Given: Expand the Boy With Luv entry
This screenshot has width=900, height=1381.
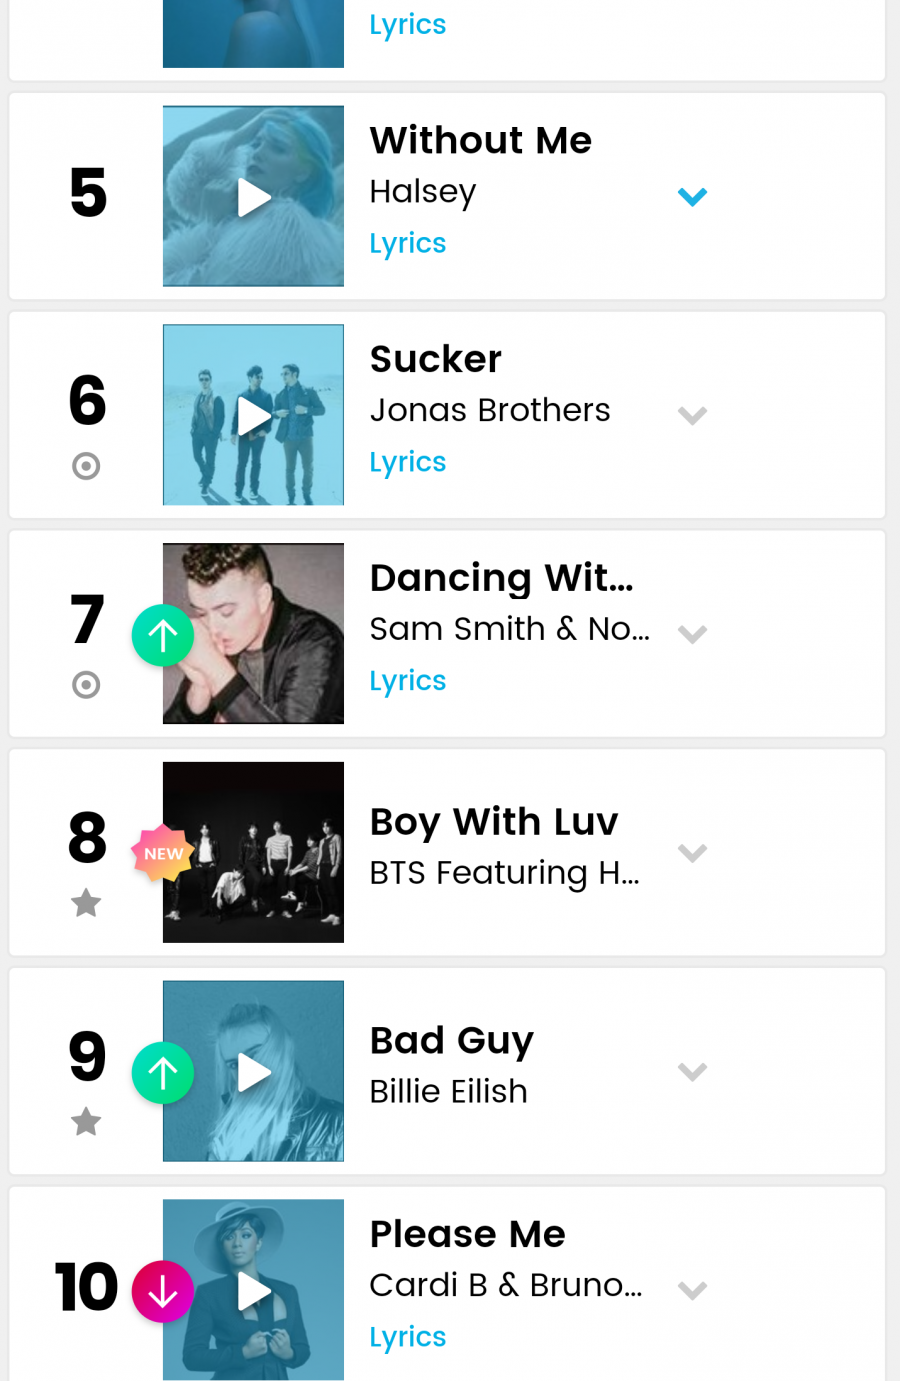Looking at the screenshot, I should click(692, 853).
